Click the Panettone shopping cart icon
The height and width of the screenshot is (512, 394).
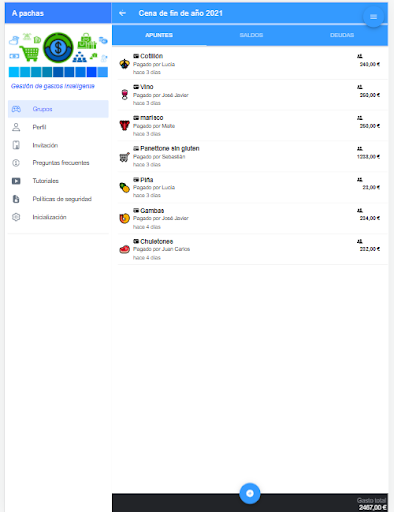click(x=125, y=157)
